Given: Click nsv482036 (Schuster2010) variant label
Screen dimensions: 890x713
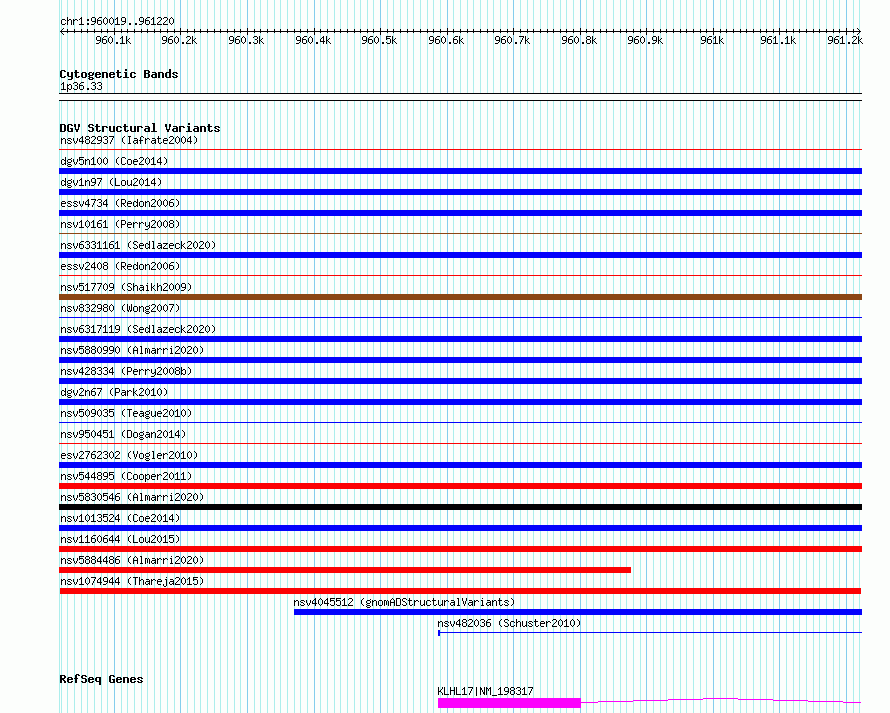Looking at the screenshot, I should click(x=509, y=623).
